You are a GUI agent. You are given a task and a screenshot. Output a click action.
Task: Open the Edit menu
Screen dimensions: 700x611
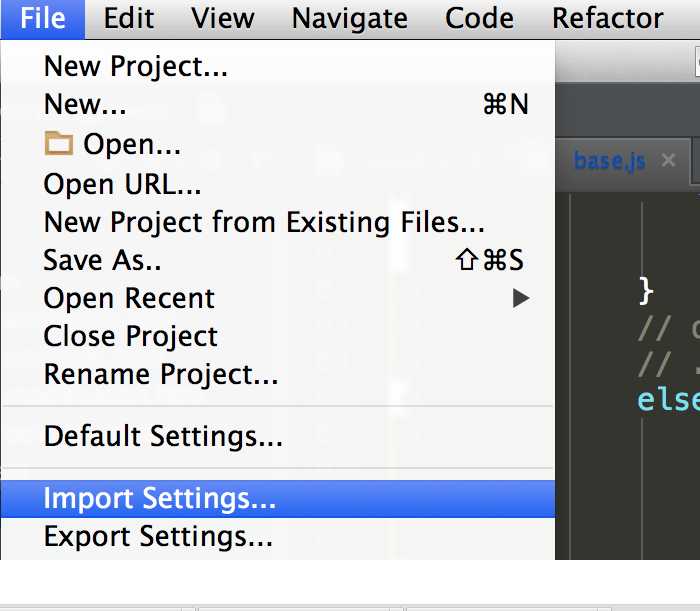tap(129, 19)
